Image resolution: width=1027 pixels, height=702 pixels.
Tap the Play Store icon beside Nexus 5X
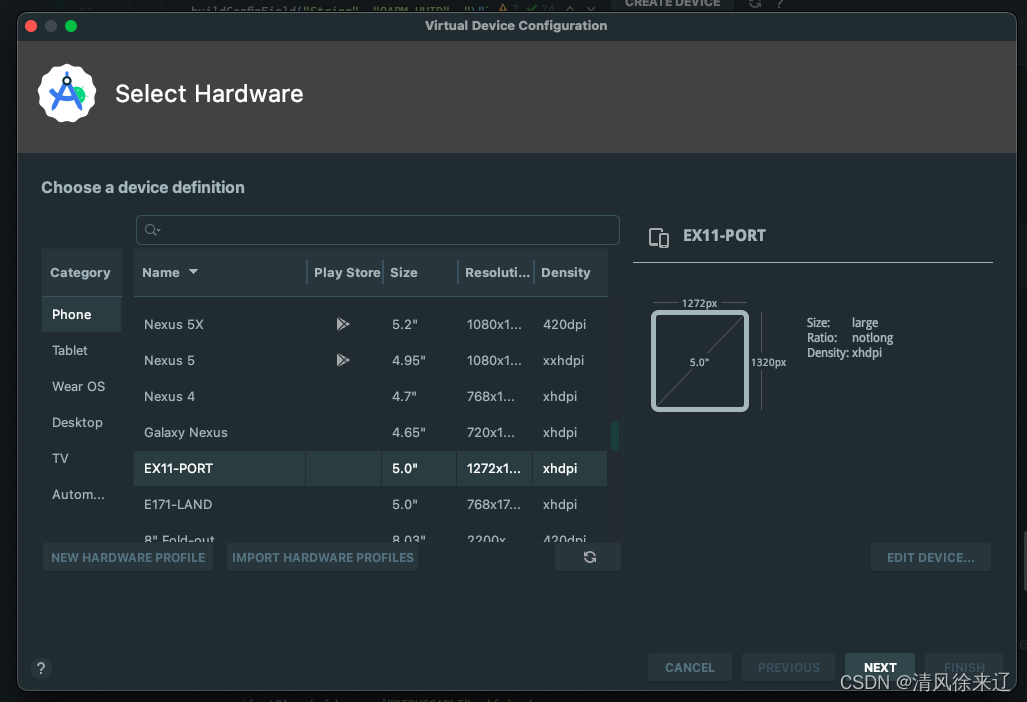click(x=343, y=323)
